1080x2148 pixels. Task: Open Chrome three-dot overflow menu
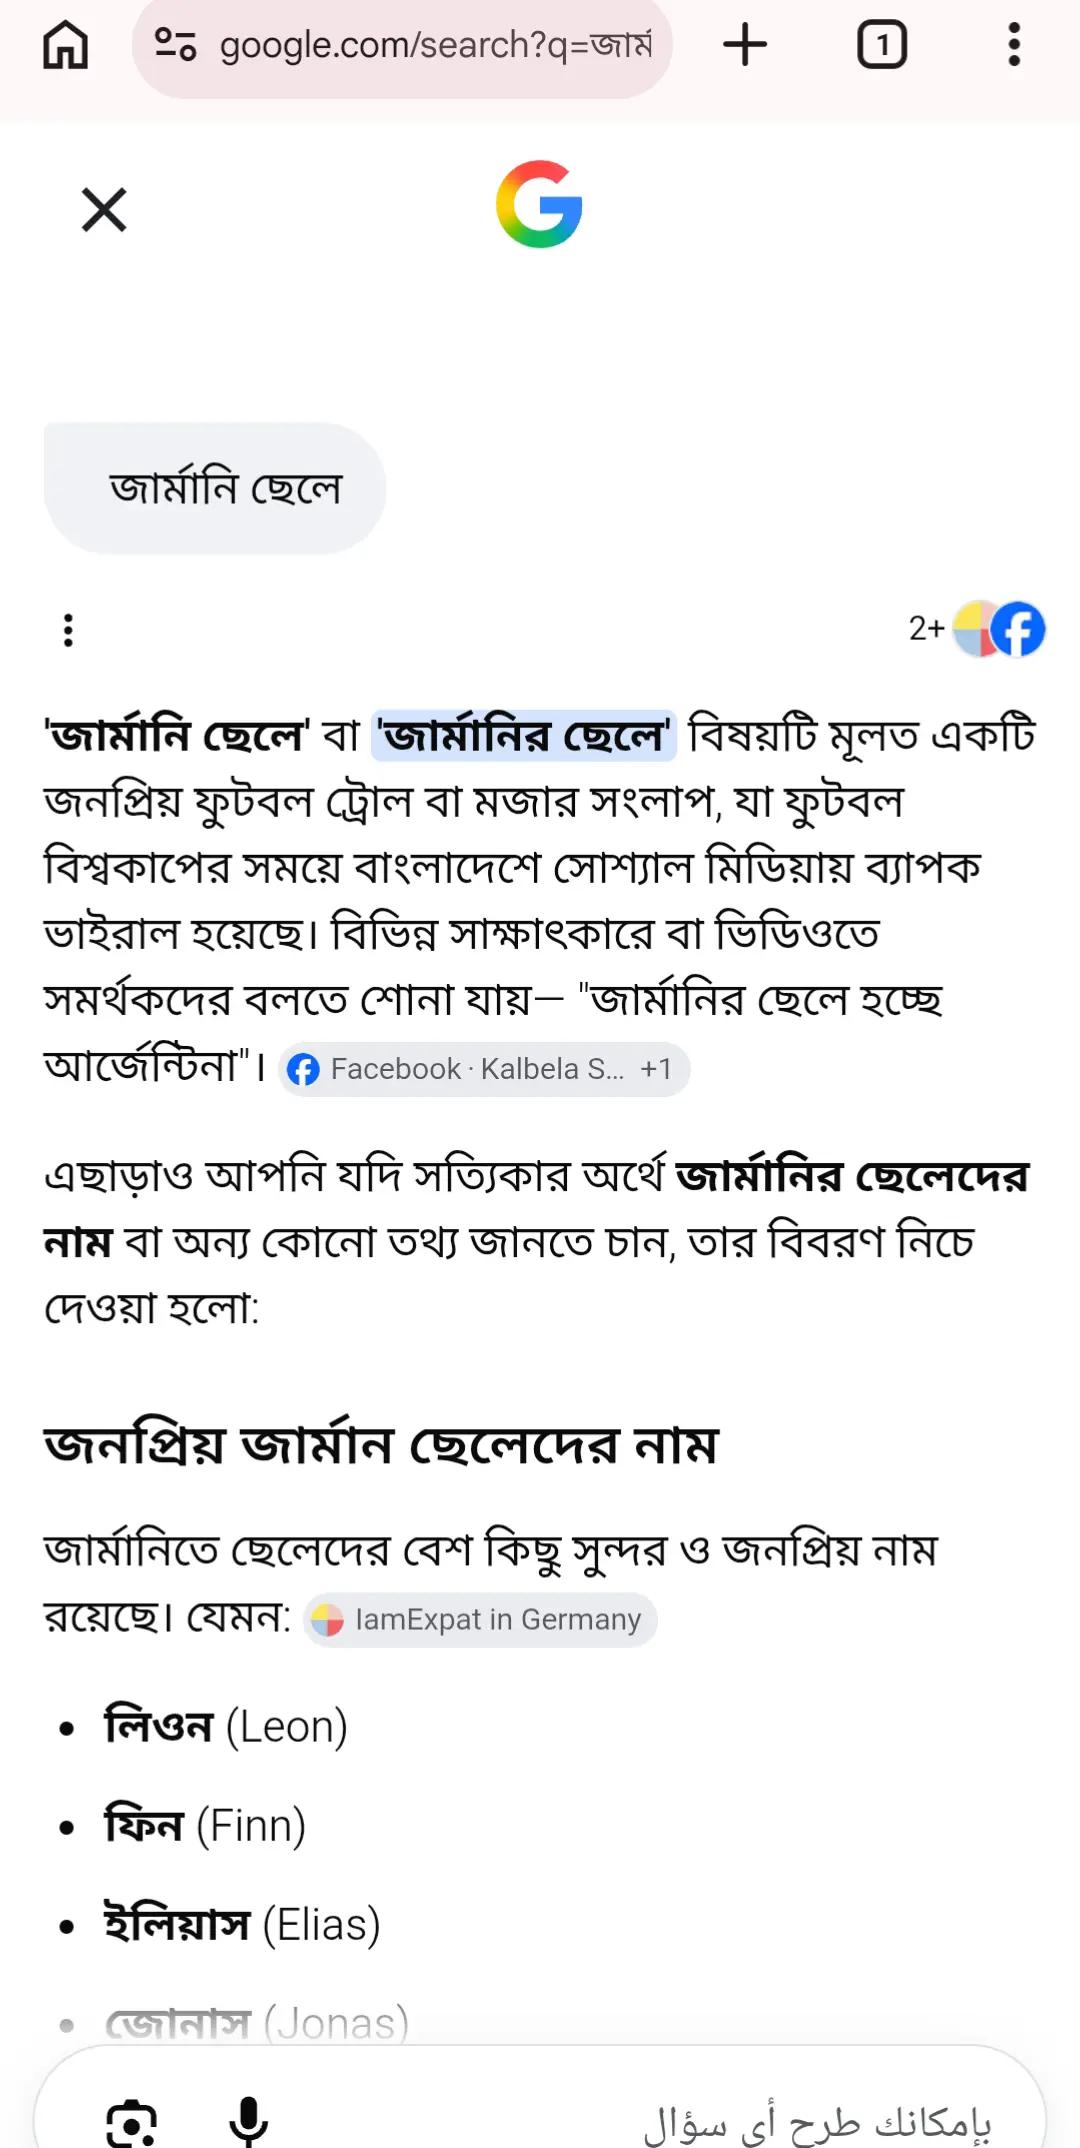(1014, 45)
